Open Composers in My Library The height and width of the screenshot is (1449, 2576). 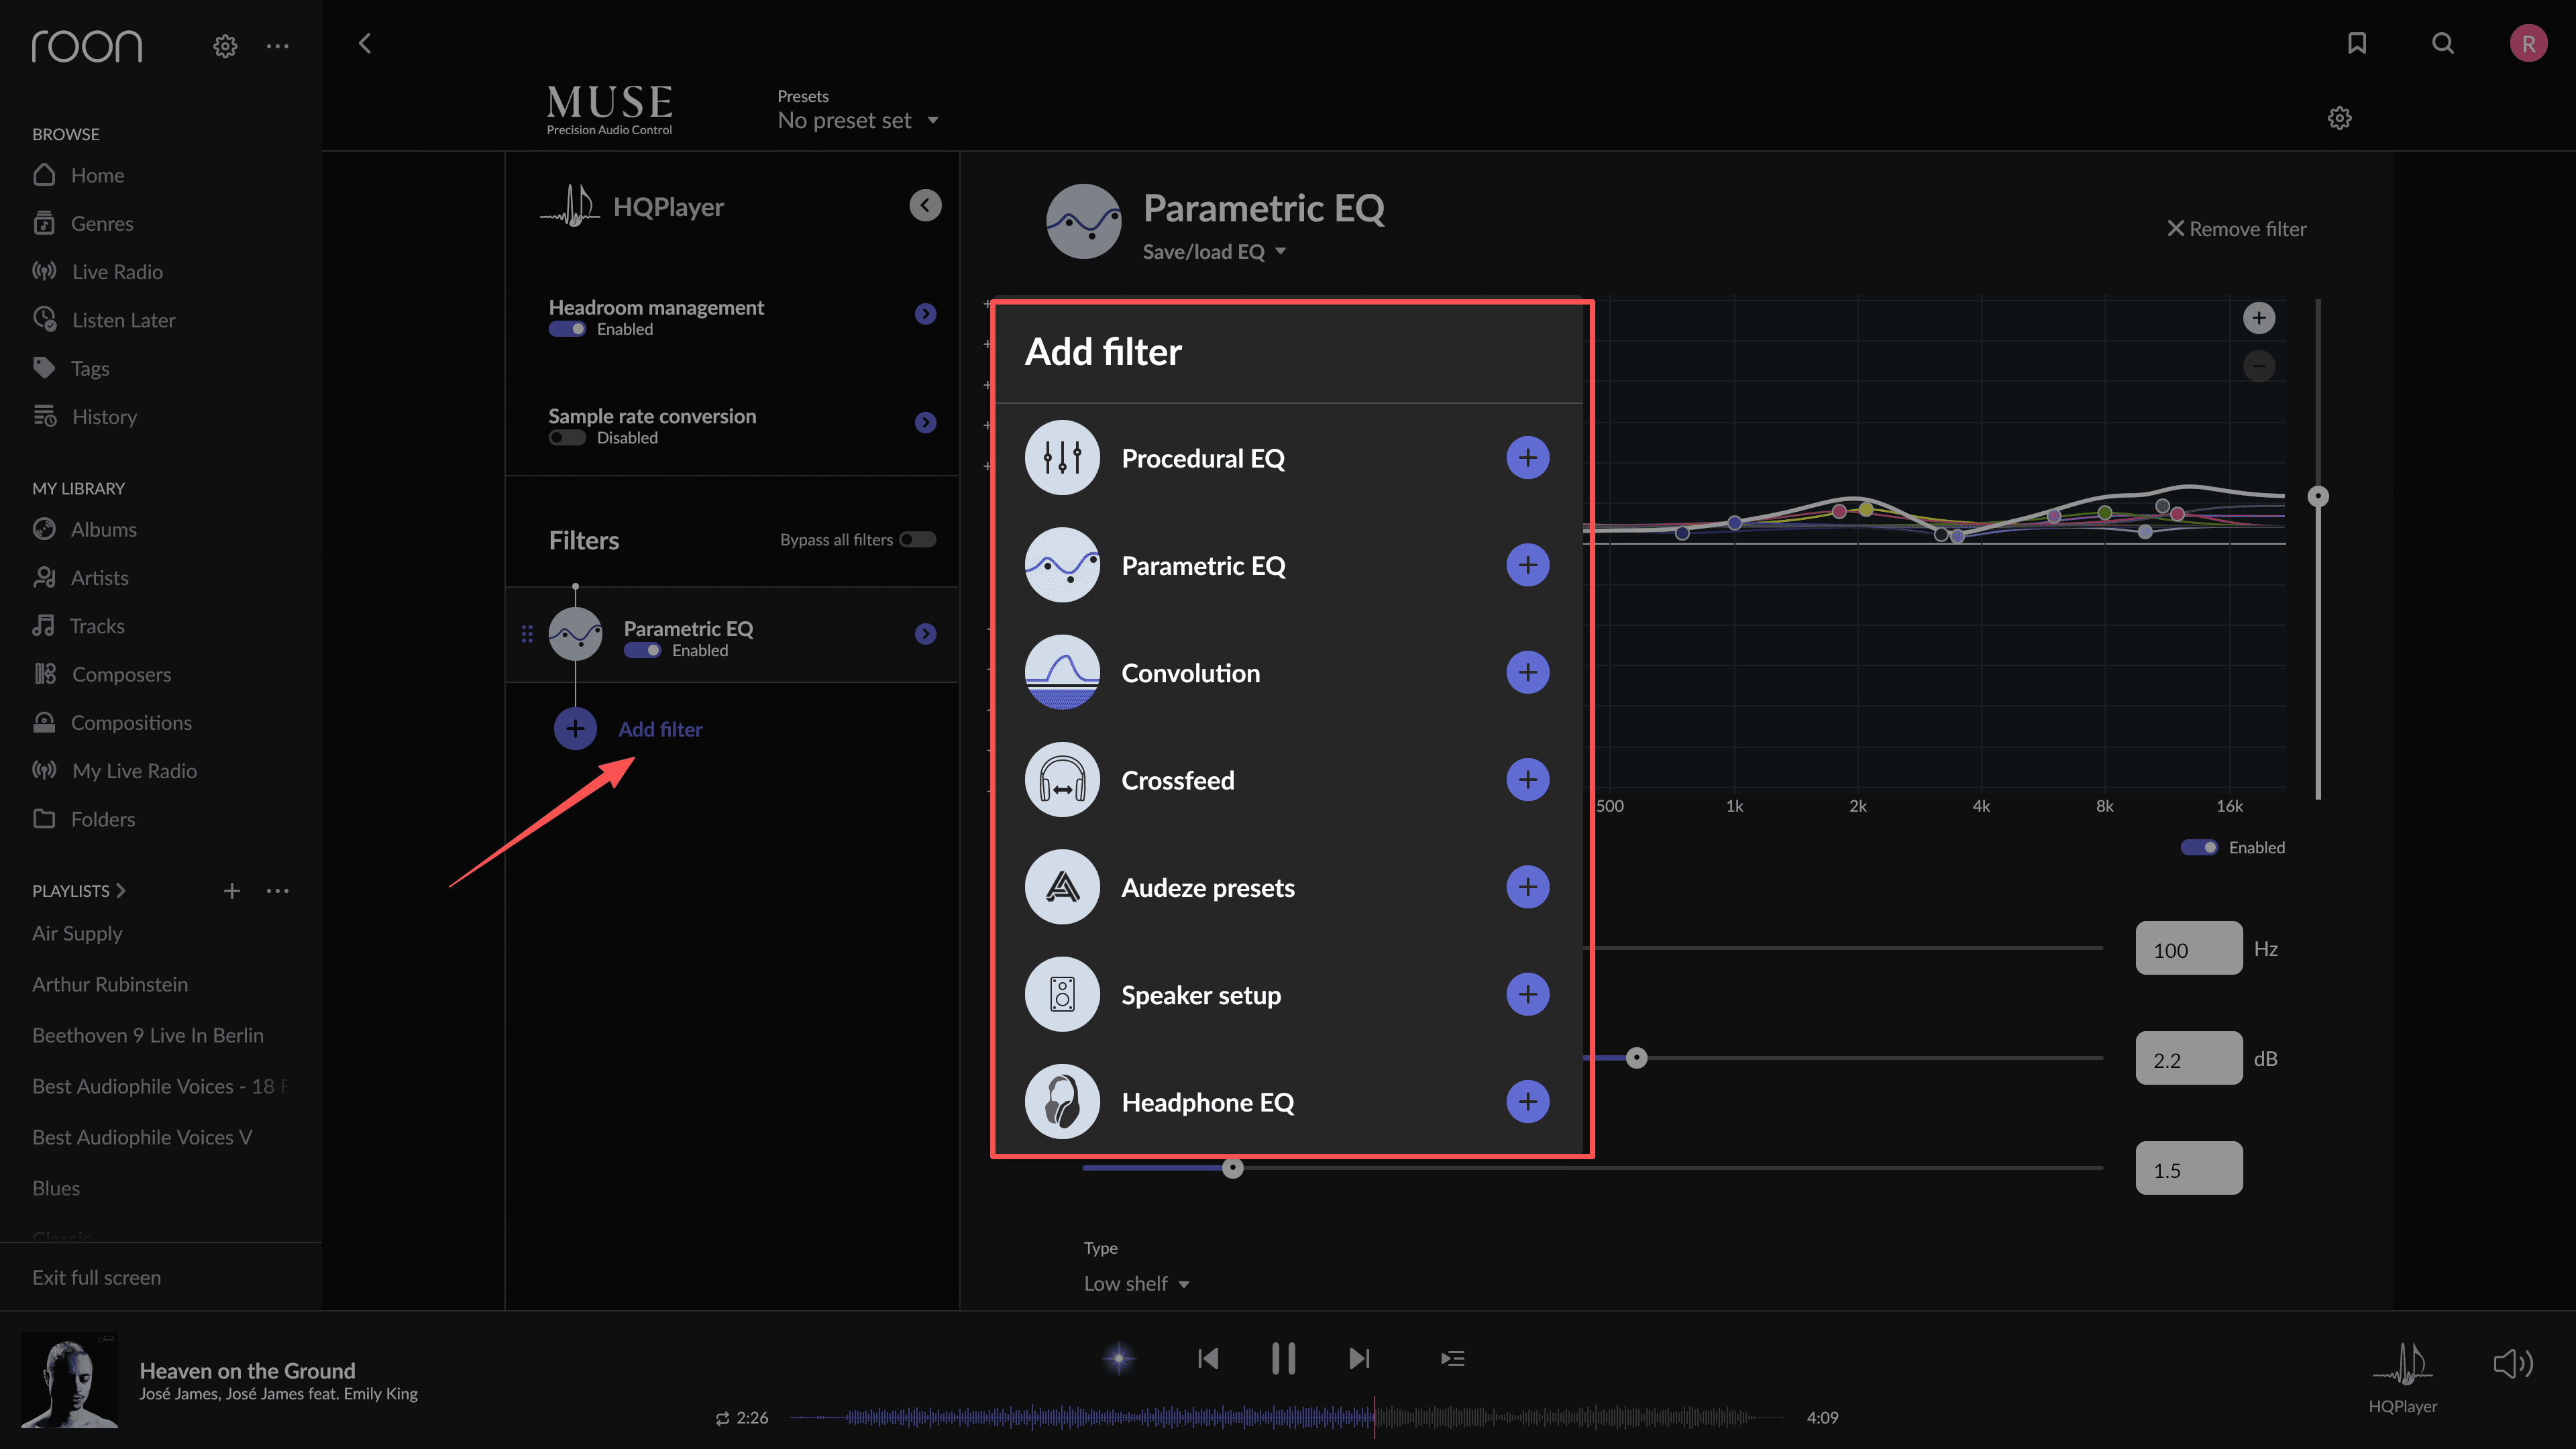[121, 675]
